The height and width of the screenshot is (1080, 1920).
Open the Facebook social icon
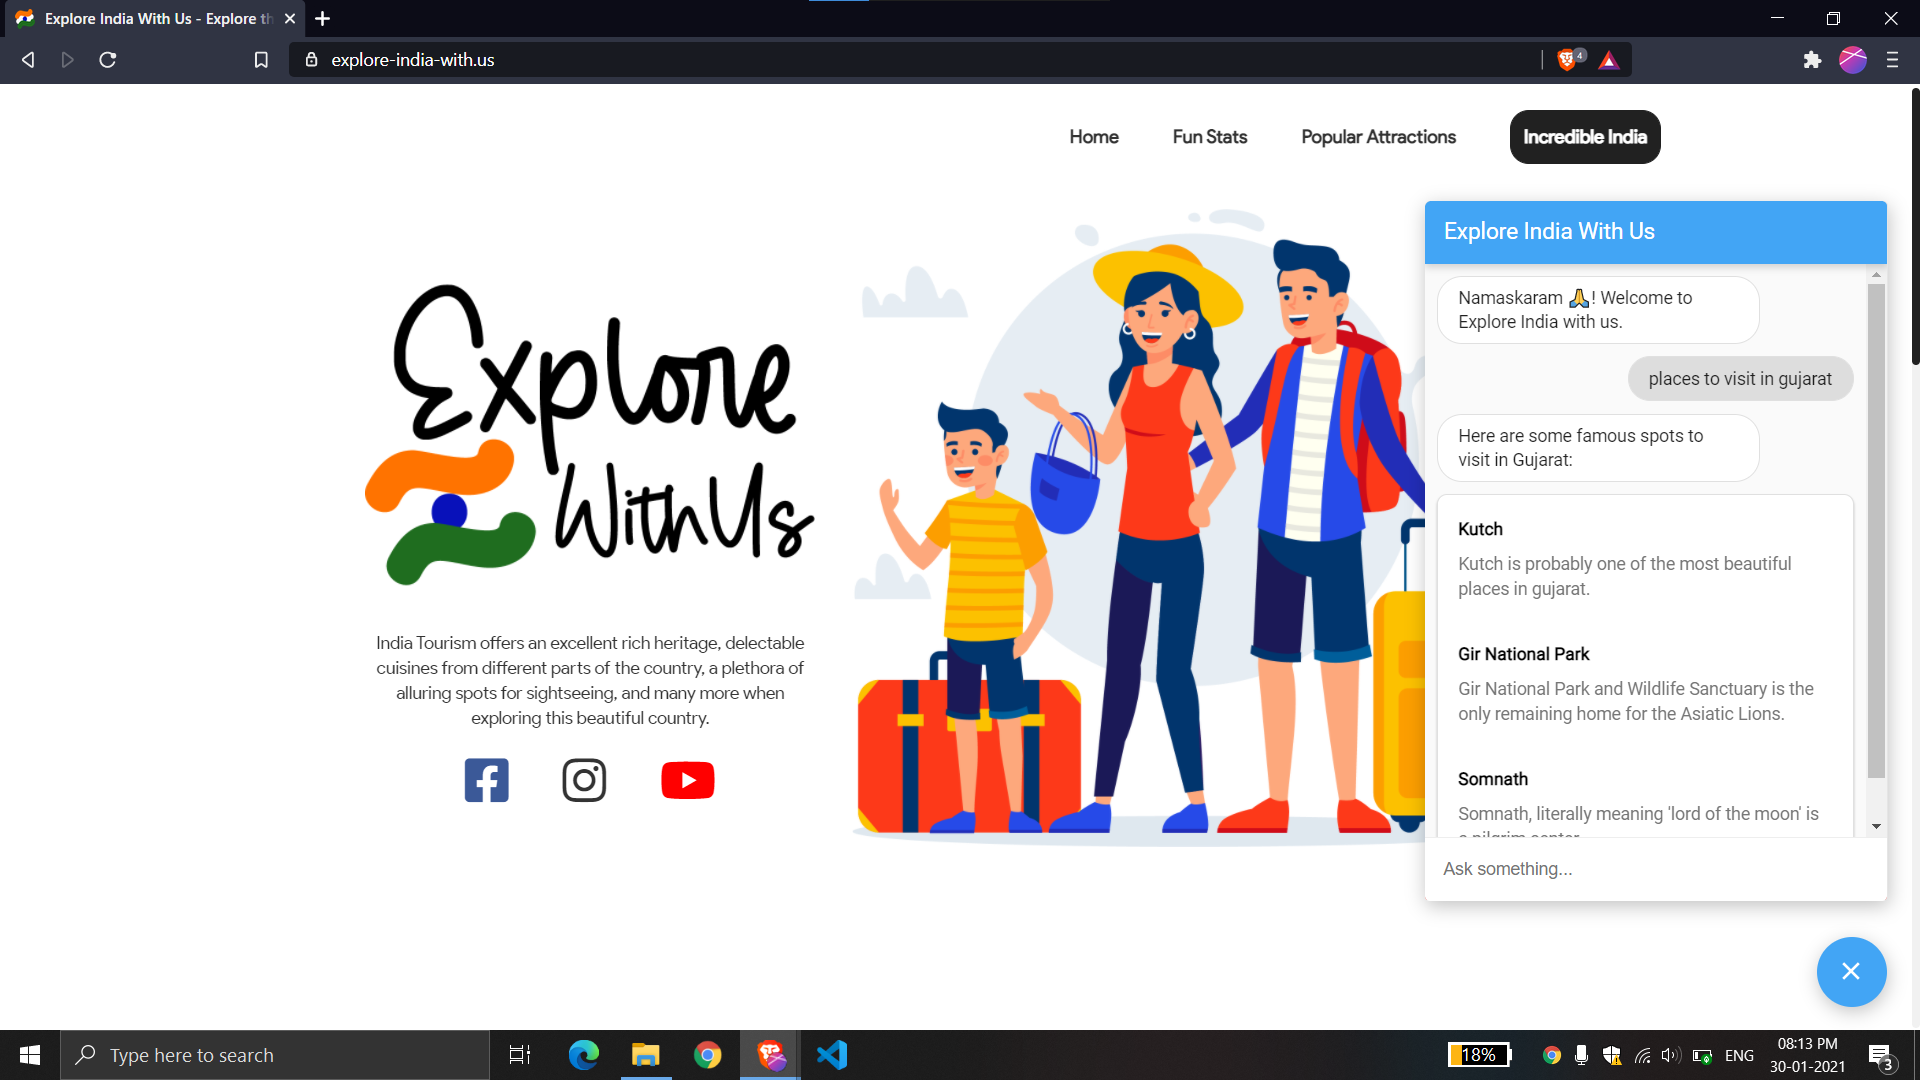486,780
